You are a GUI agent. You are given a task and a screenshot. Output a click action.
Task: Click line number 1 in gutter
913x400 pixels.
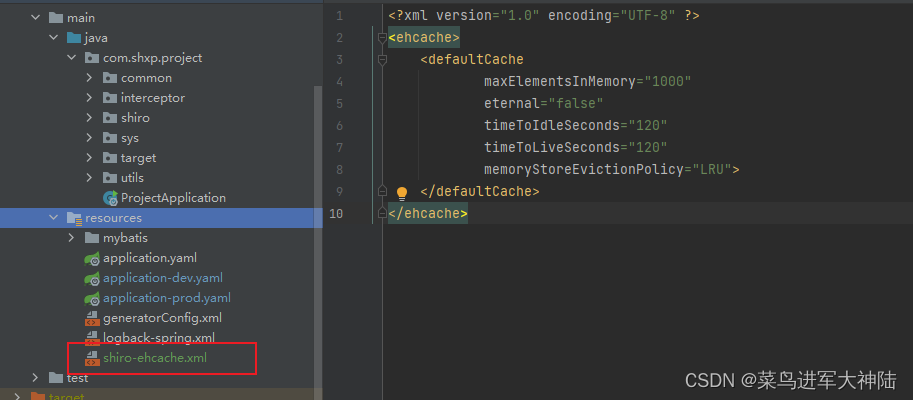point(339,16)
